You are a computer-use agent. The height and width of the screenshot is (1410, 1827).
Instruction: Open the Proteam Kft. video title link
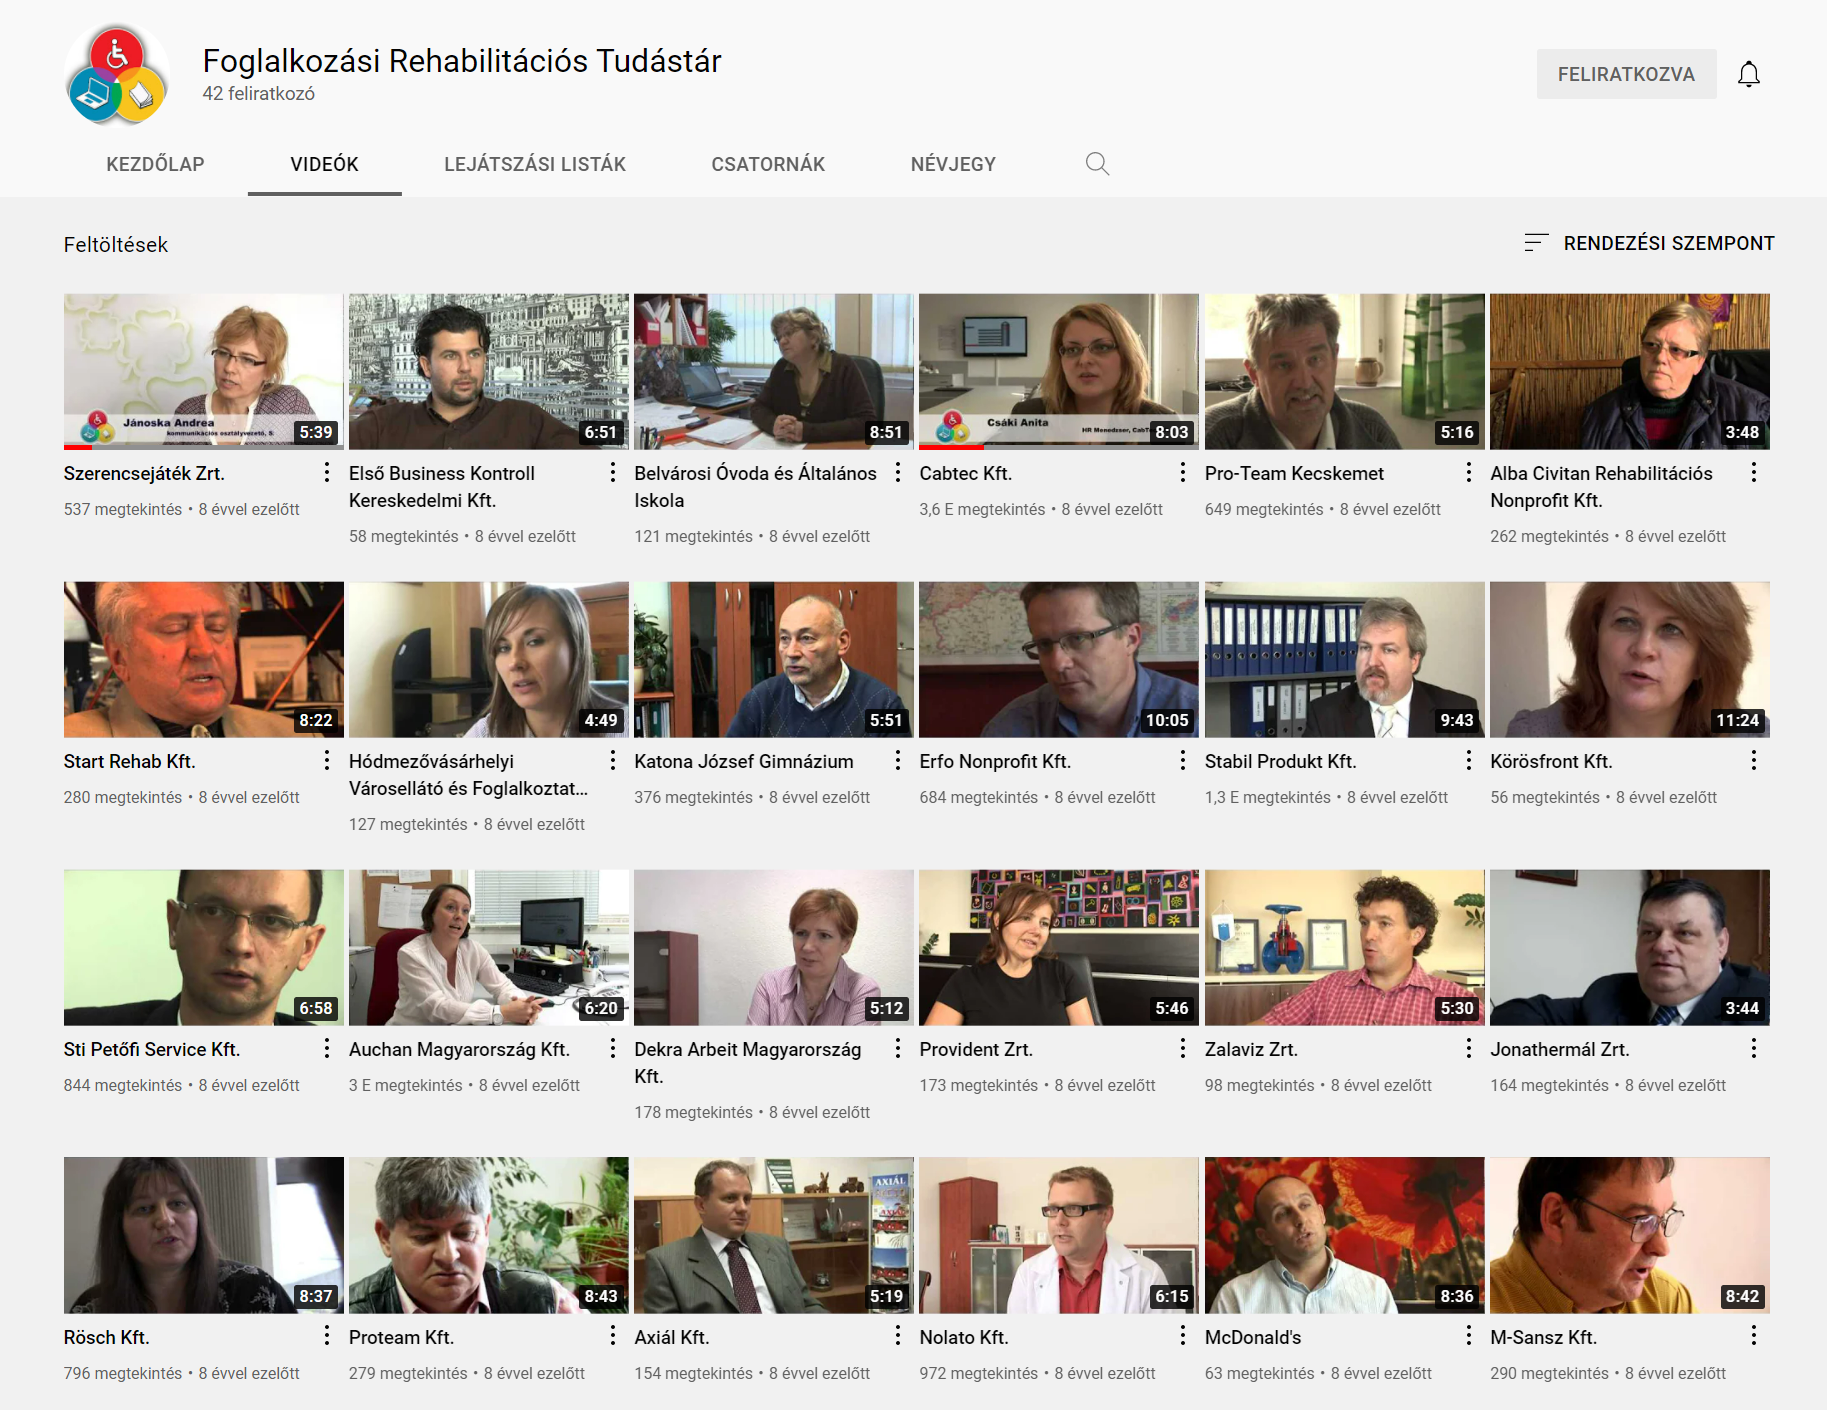tap(401, 1337)
